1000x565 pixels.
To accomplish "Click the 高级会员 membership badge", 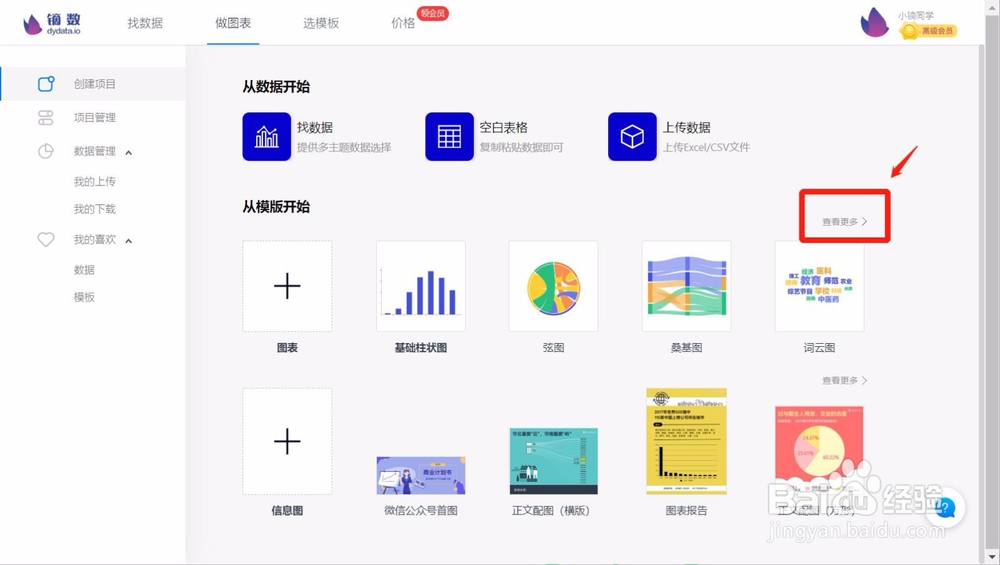I will click(x=929, y=31).
